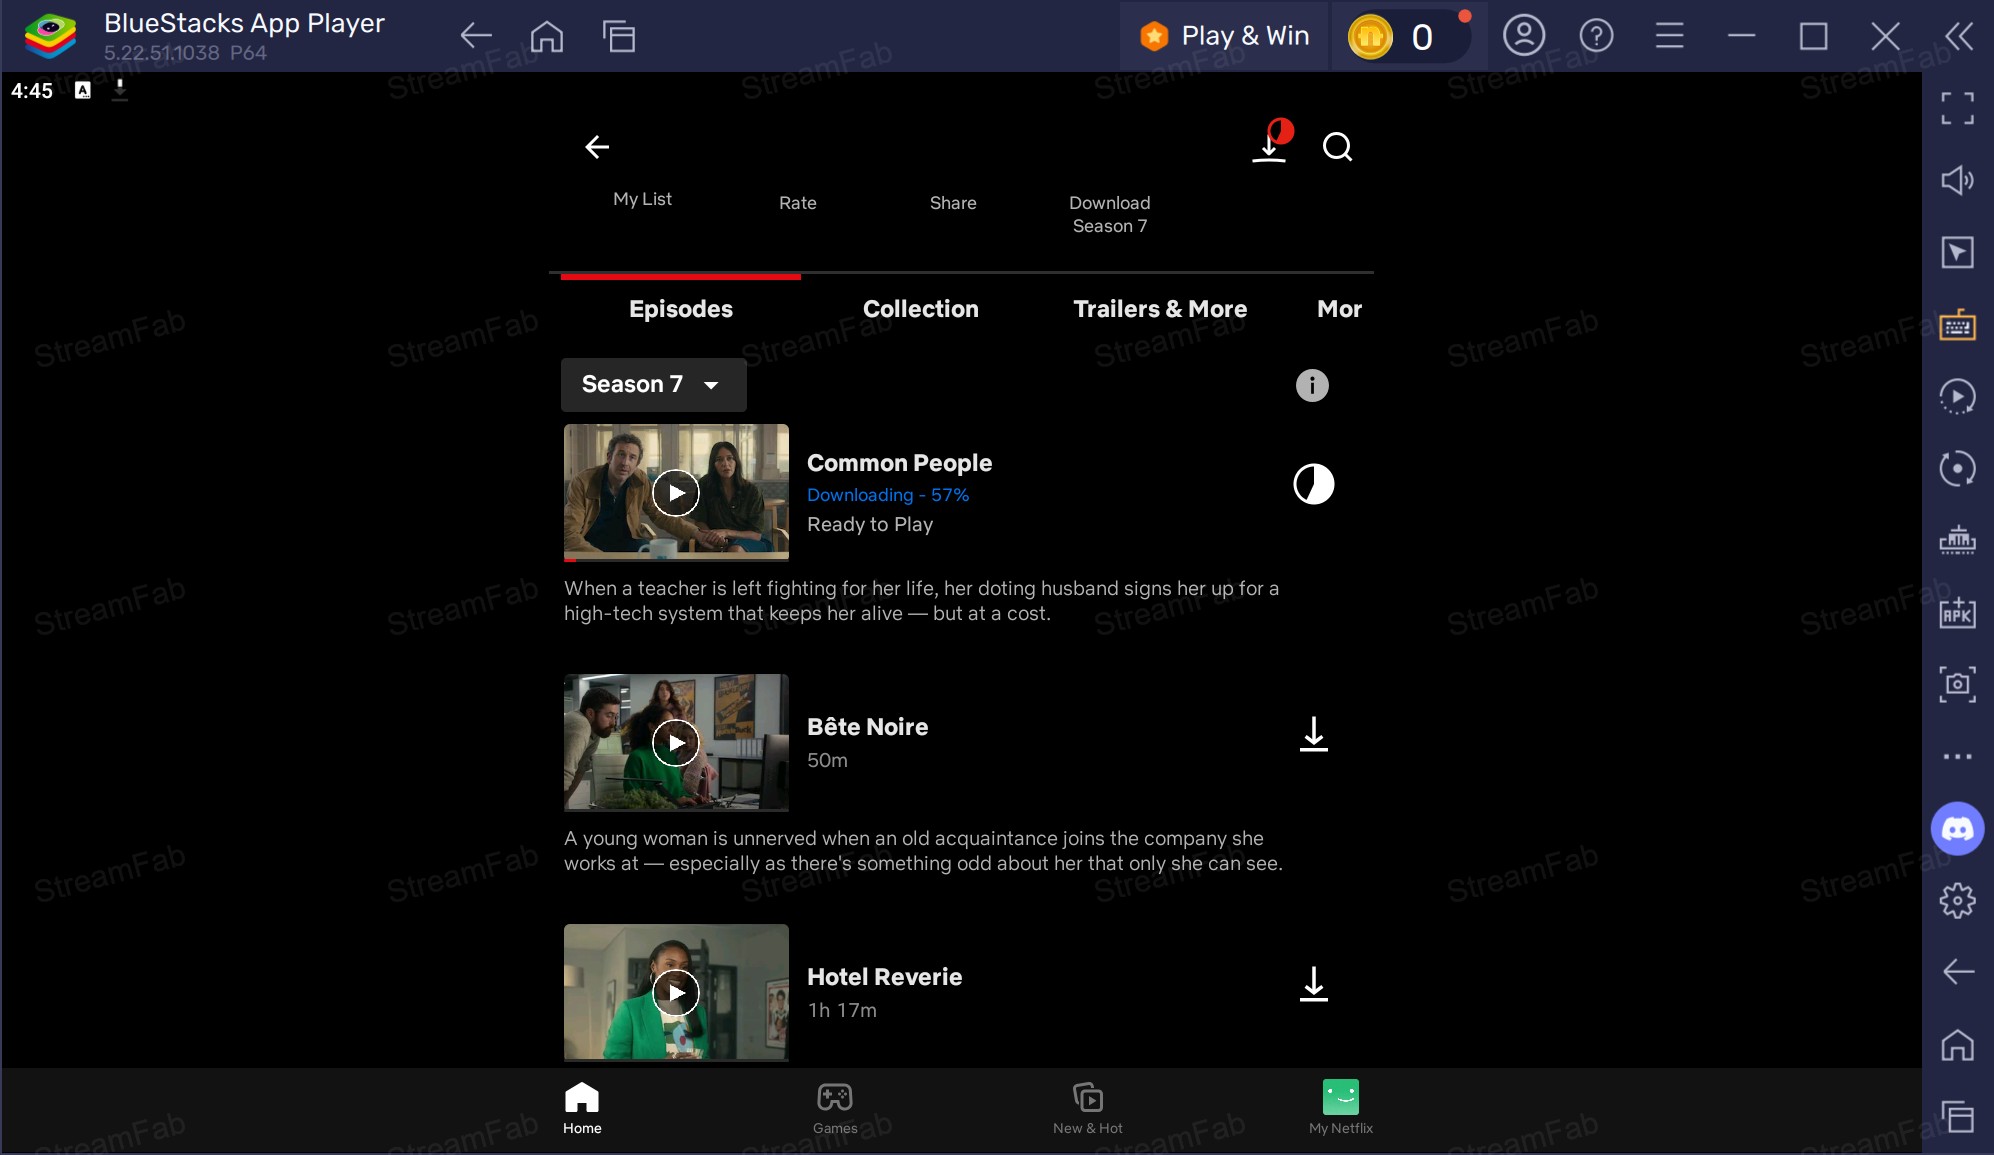Image resolution: width=1994 pixels, height=1155 pixels.
Task: Click the Common People episode title
Action: [899, 463]
